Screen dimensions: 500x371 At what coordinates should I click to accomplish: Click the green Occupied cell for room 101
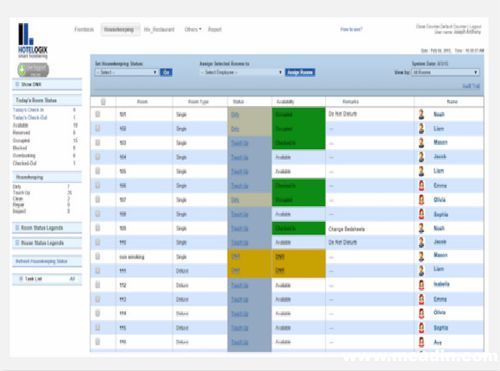298,114
